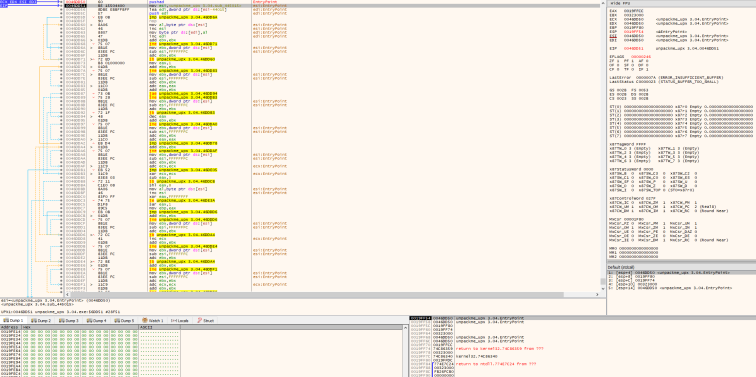Select the MM0 register row
Screen dimensions: 756x377
[x=634, y=248]
